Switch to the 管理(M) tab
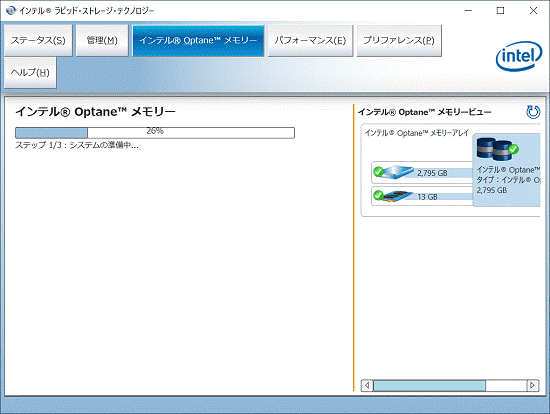 (102, 40)
